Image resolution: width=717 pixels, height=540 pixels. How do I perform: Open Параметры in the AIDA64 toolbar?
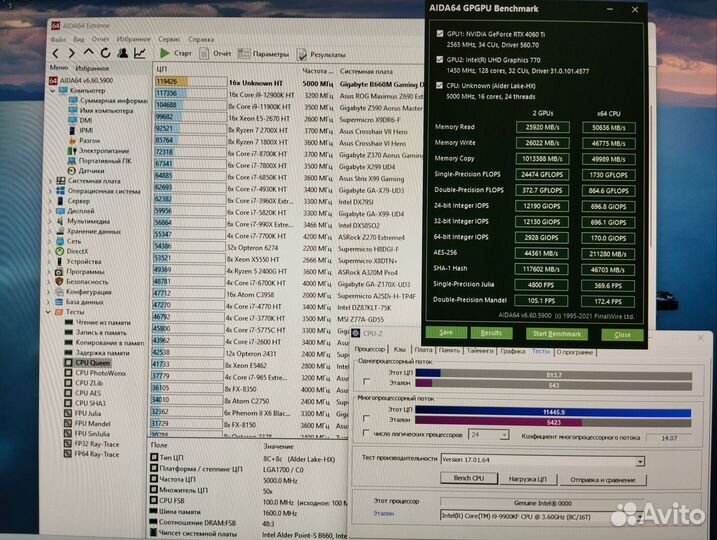click(x=263, y=54)
